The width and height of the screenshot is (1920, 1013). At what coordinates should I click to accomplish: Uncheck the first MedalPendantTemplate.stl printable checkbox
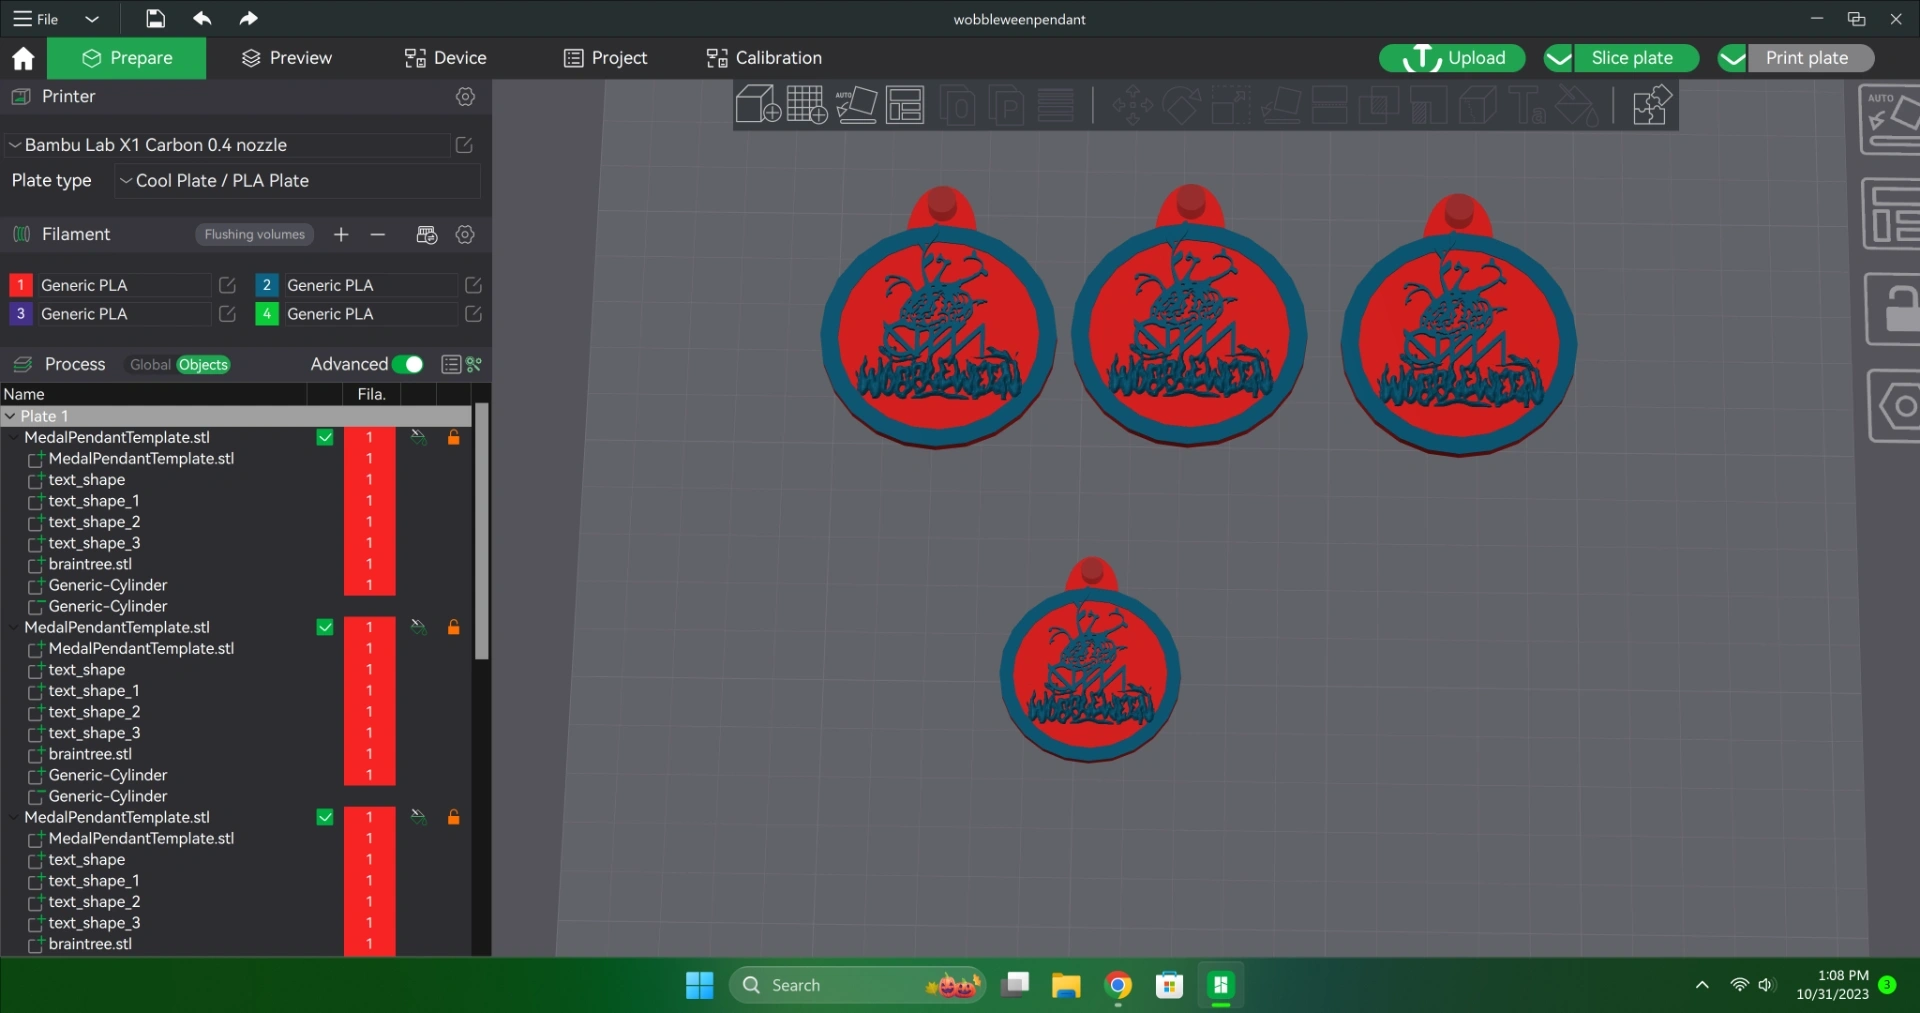point(325,437)
